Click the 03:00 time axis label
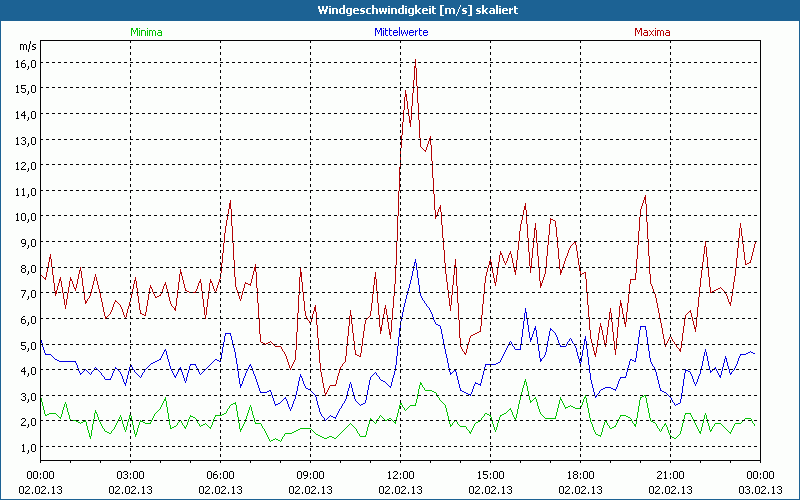This screenshot has height=500, width=800. click(131, 474)
